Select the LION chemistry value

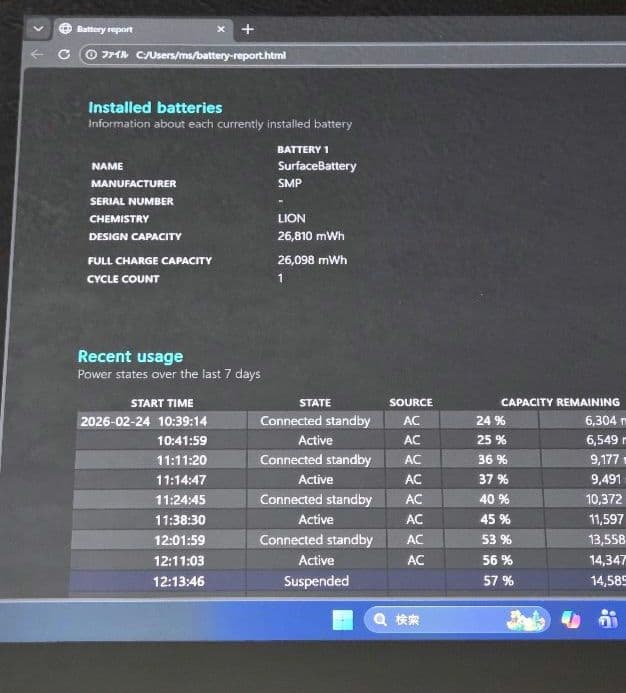click(x=291, y=218)
